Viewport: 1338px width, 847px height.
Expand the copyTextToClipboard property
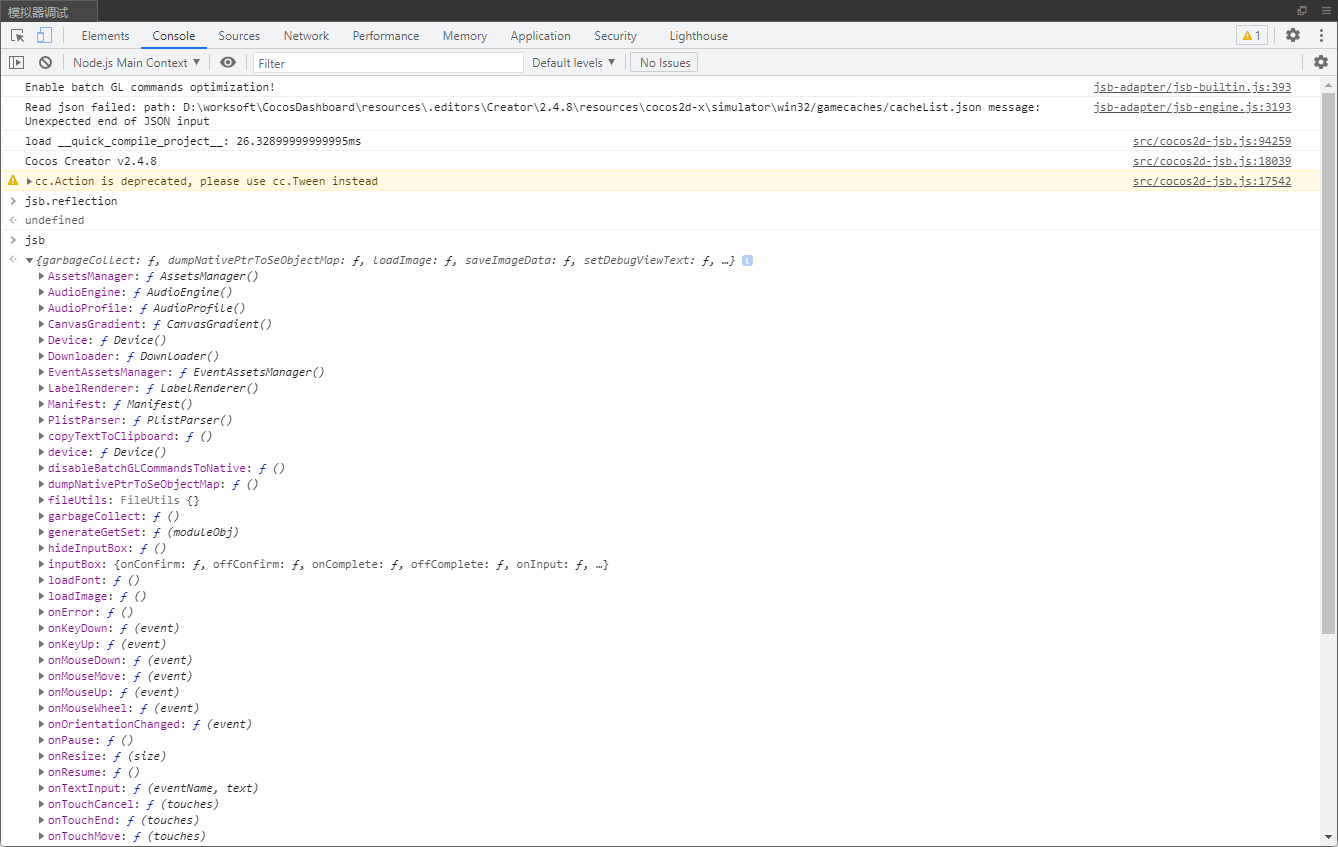coord(42,436)
